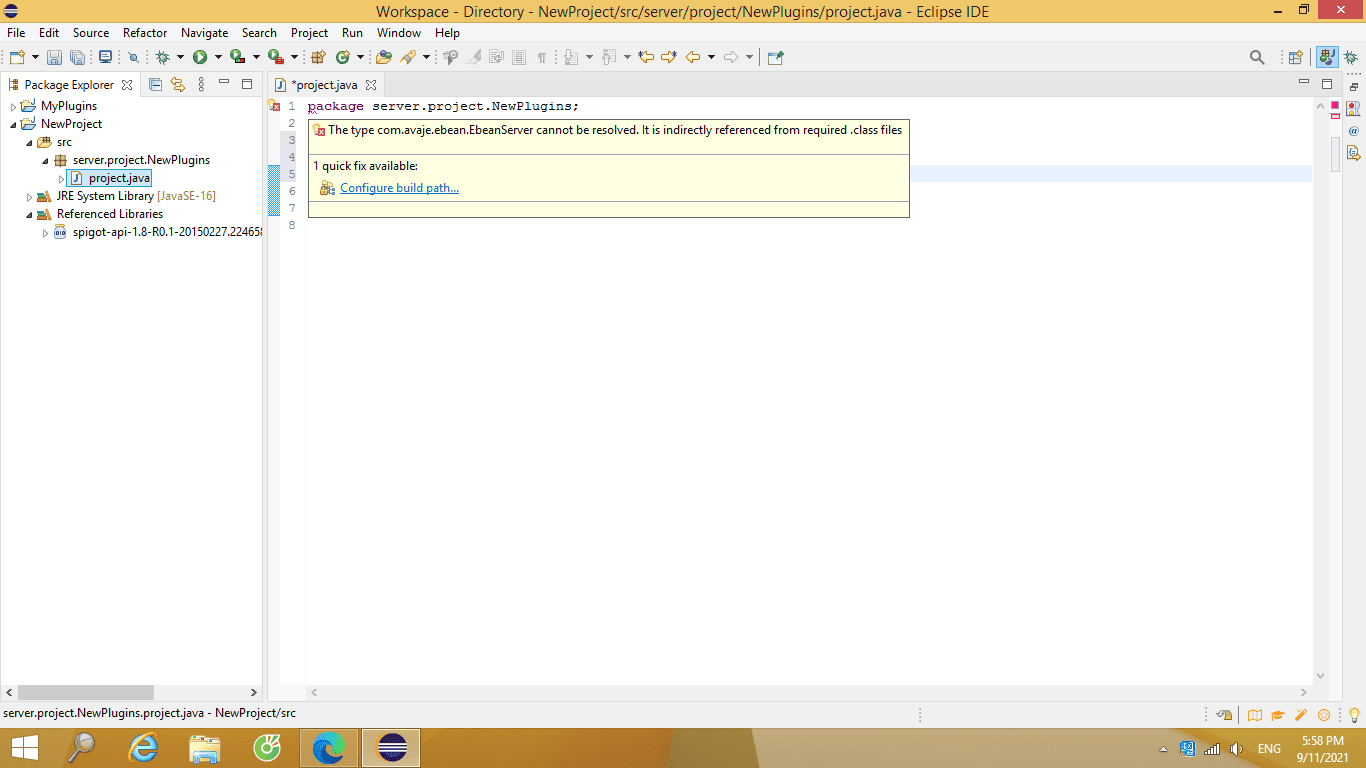
Task: Close the Package Explorer view
Action: [x=127, y=85]
